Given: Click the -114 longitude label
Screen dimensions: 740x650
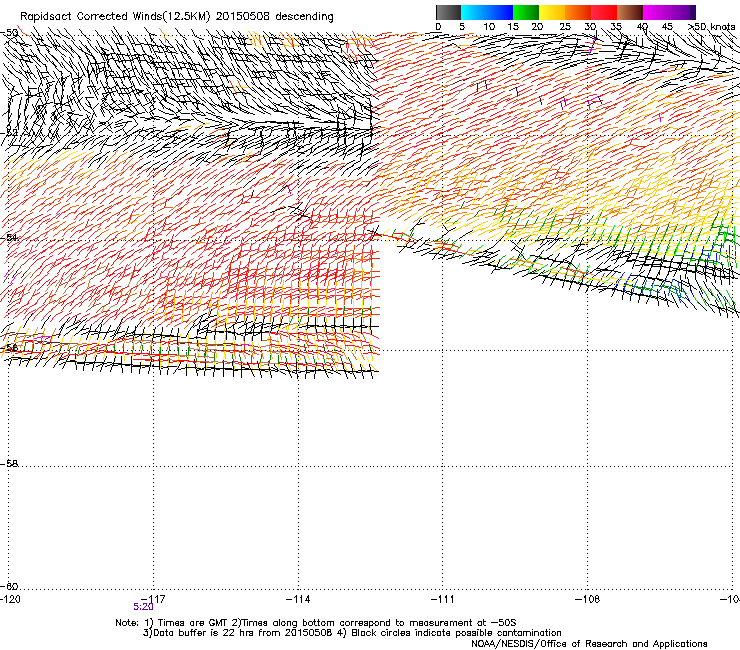Looking at the screenshot, I should pyautogui.click(x=298, y=599).
